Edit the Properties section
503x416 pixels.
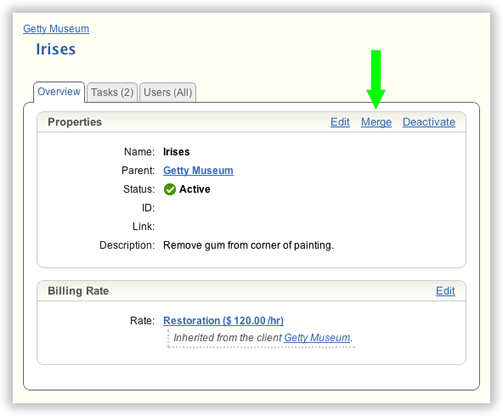(x=340, y=122)
